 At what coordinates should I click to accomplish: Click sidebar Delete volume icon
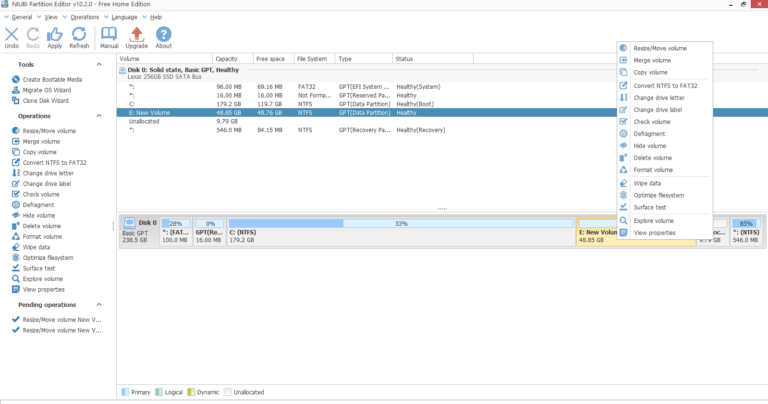(x=16, y=226)
